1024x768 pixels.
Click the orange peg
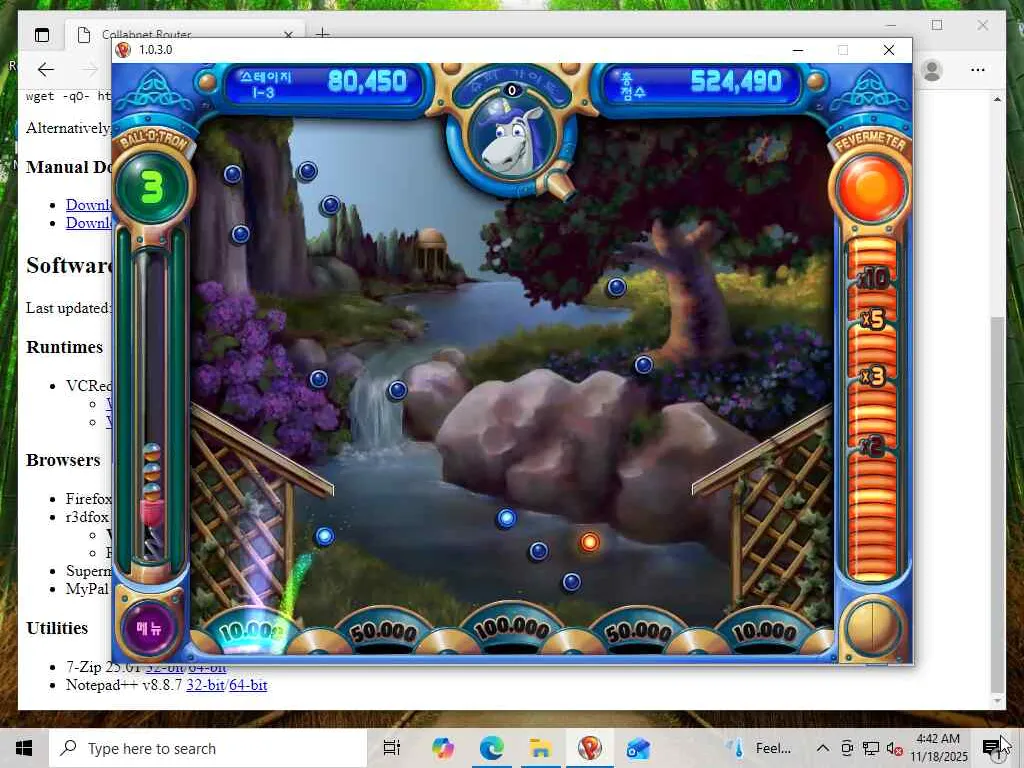click(x=589, y=542)
